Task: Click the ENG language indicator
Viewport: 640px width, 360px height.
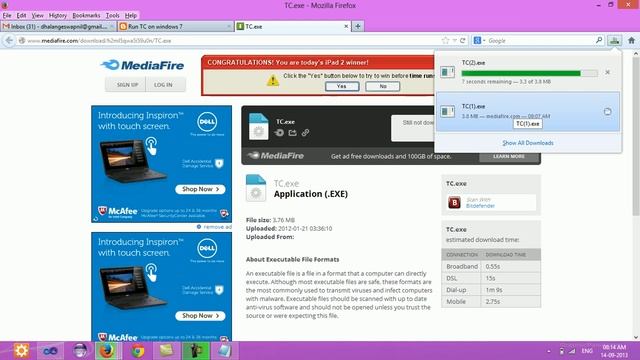Action: click(x=587, y=351)
